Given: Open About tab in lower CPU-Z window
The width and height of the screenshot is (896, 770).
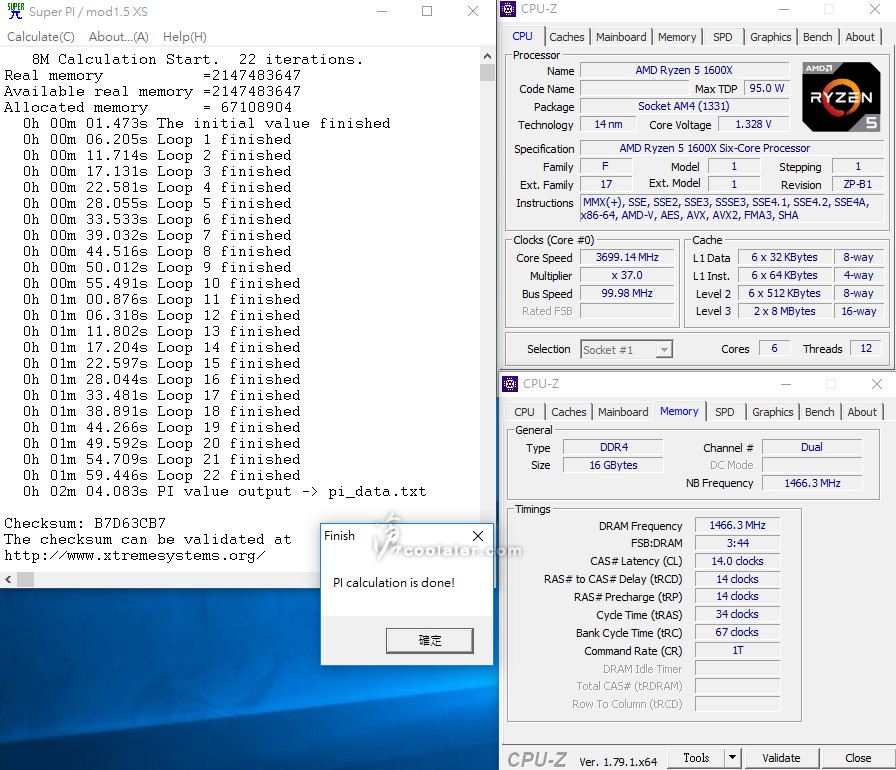Looking at the screenshot, I should coord(862,412).
